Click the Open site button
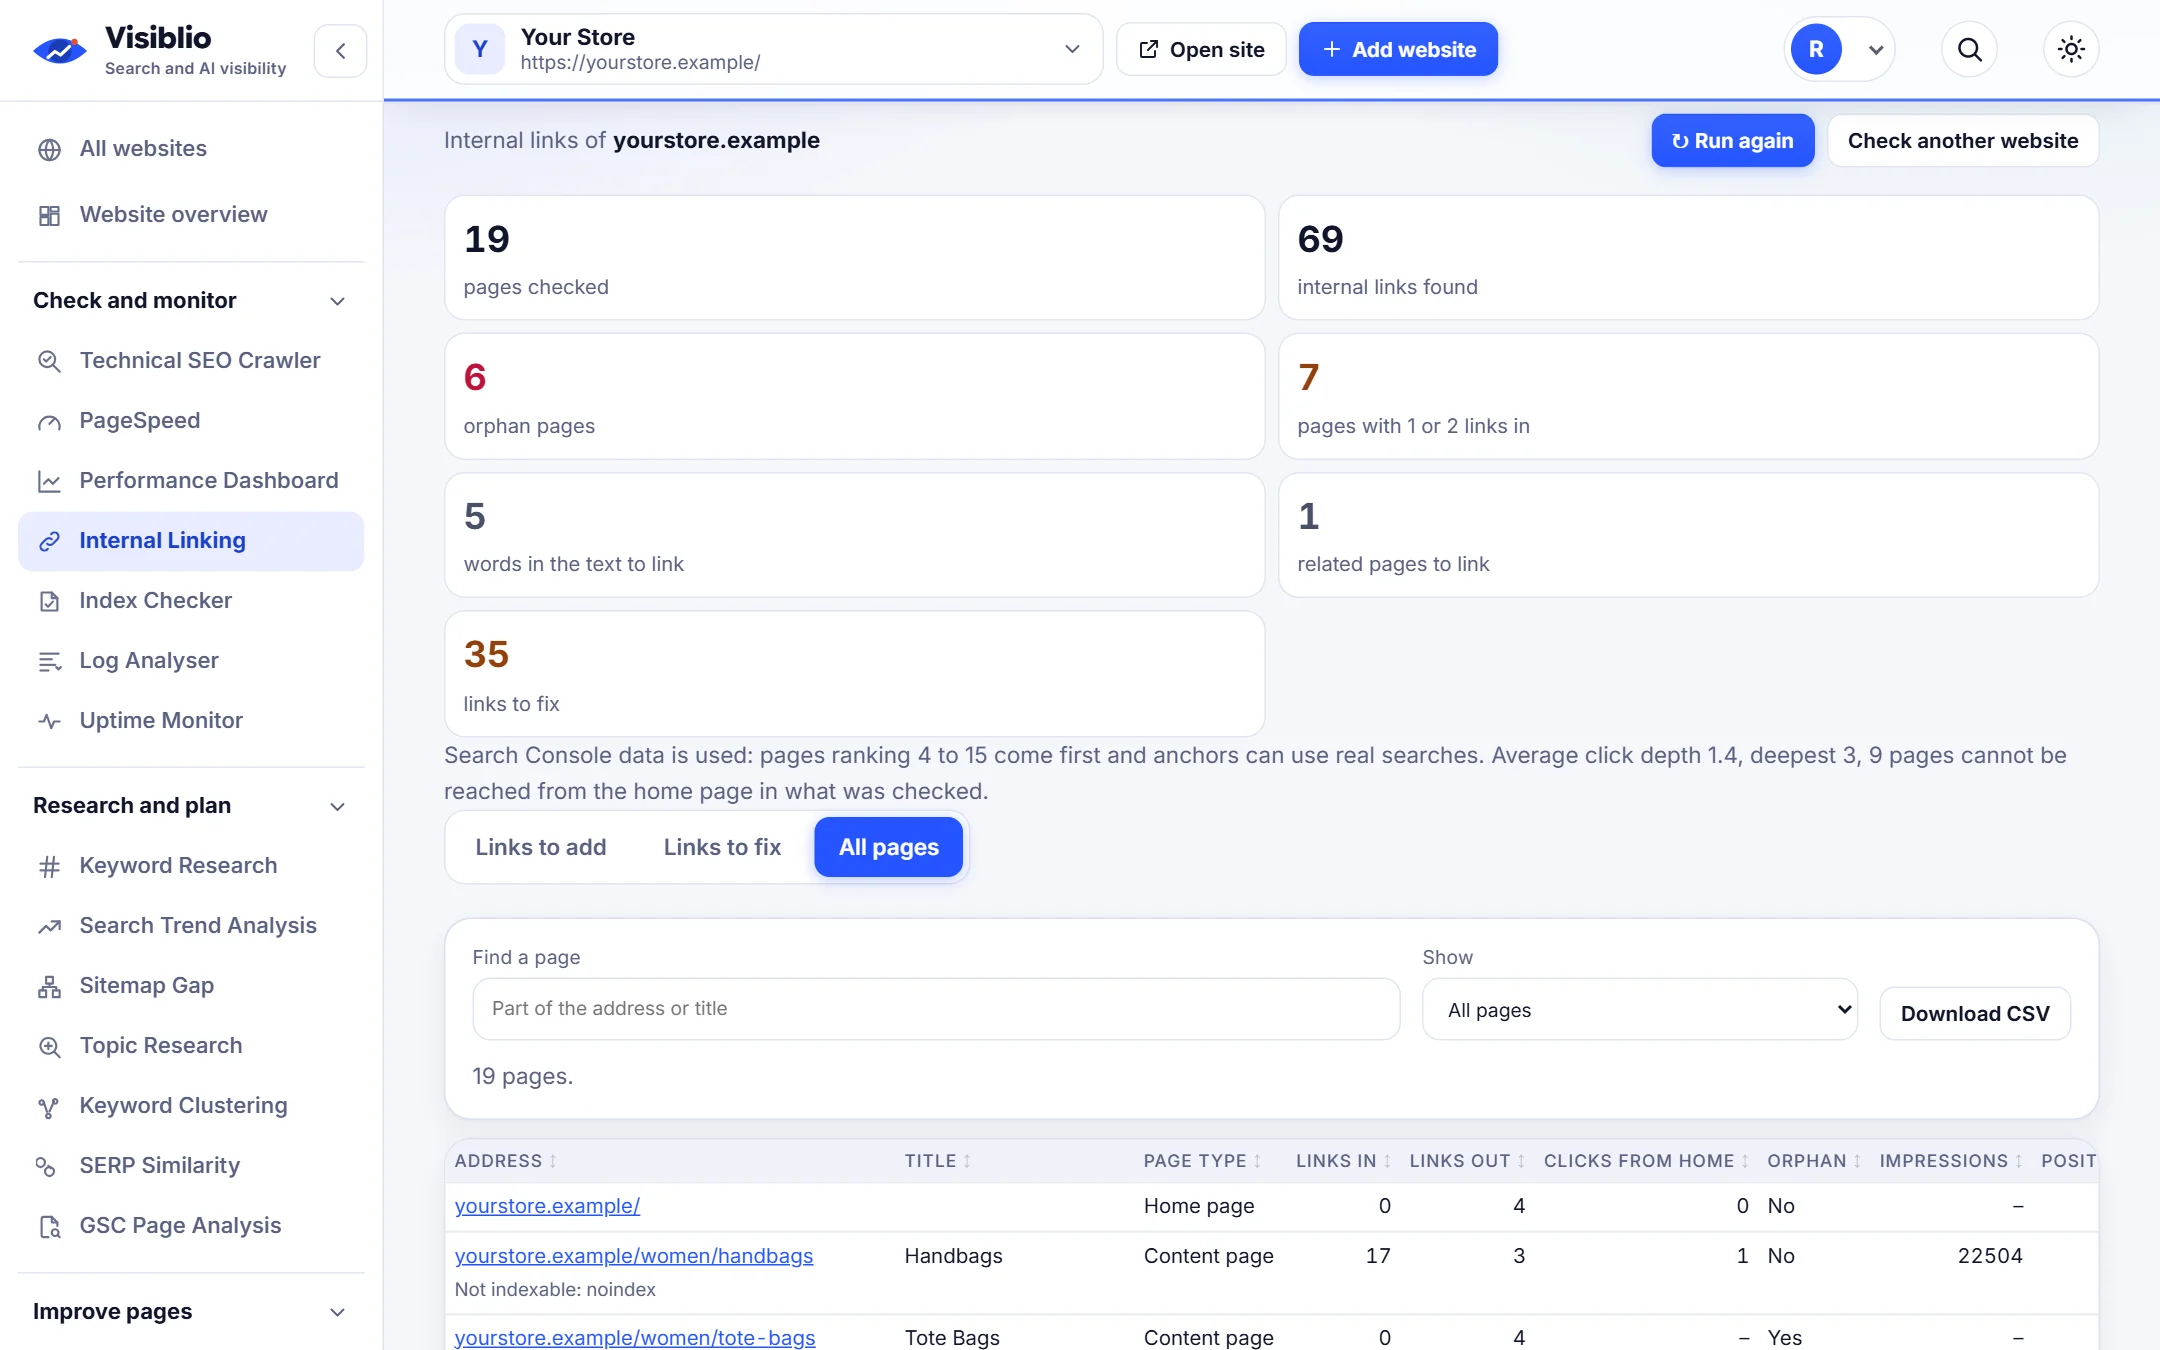This screenshot has width=2160, height=1350. pyautogui.click(x=1201, y=49)
